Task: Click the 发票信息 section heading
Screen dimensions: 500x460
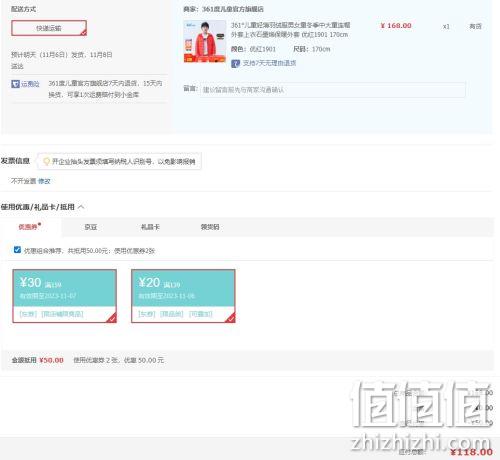Action: coord(15,161)
